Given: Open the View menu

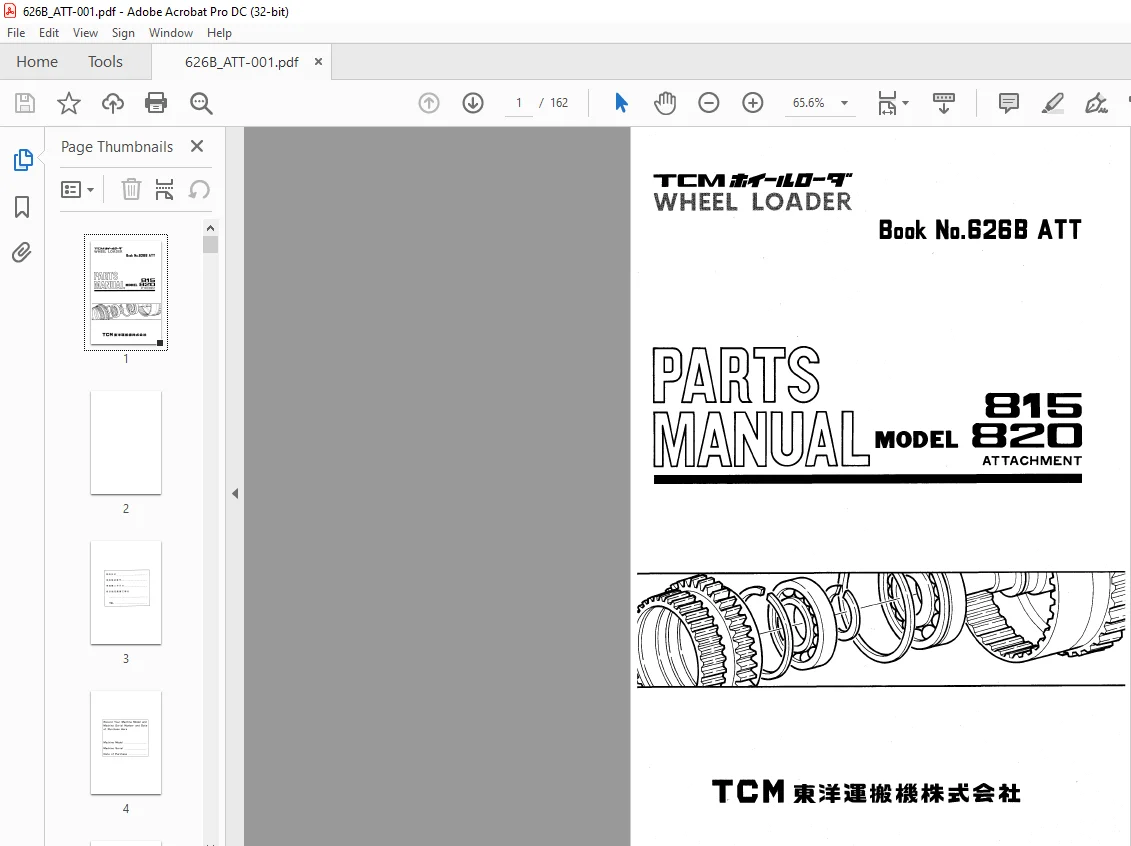Looking at the screenshot, I should tap(85, 33).
